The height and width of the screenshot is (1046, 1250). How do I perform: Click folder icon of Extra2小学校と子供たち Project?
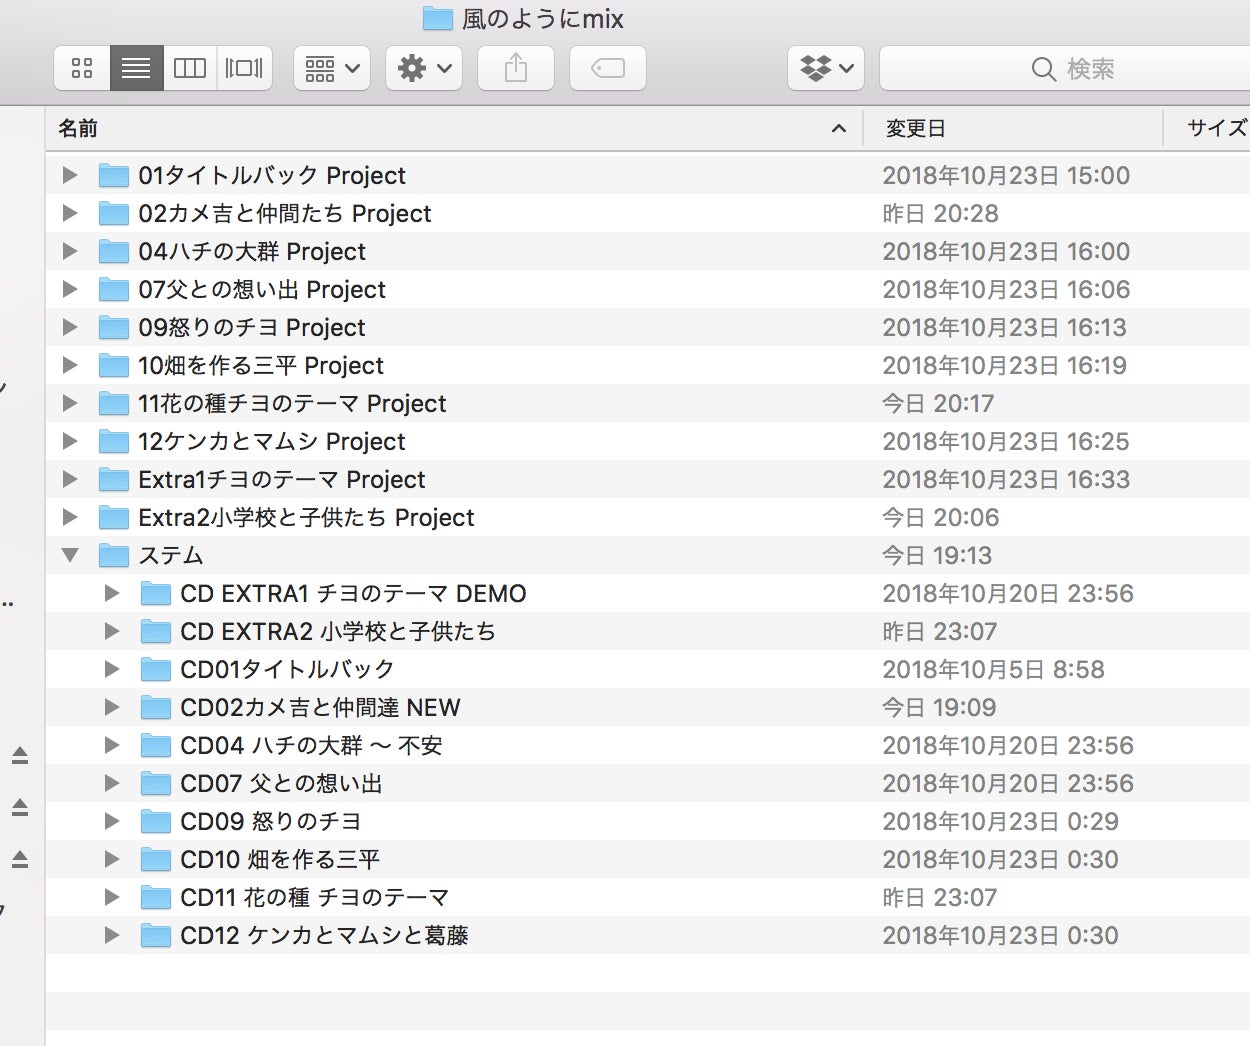114,517
